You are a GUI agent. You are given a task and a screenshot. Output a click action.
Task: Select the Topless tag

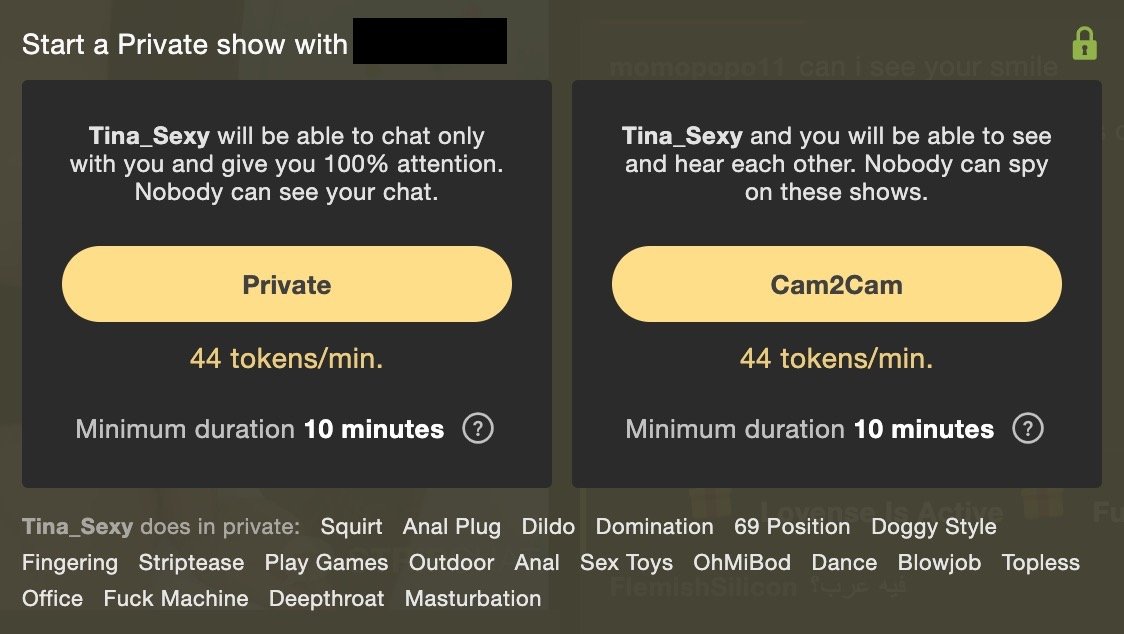(1041, 562)
